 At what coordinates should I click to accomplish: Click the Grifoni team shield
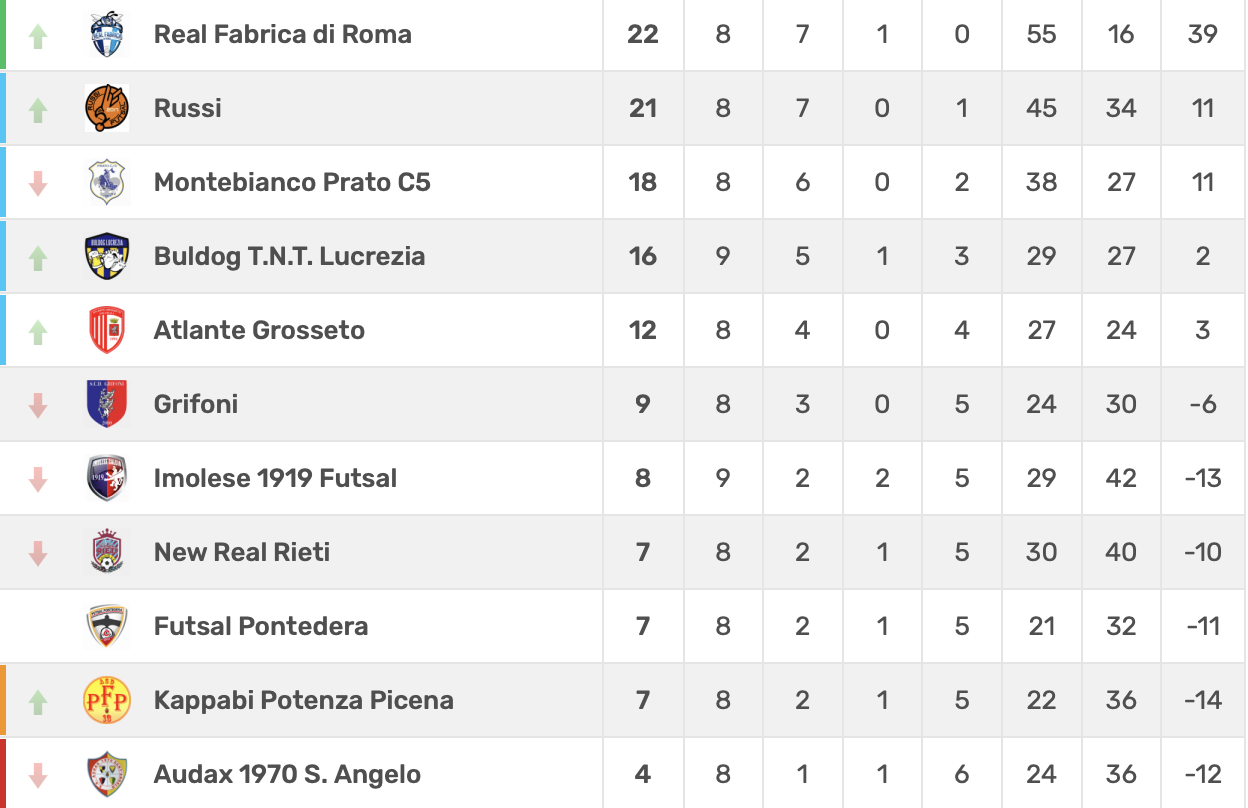106,404
